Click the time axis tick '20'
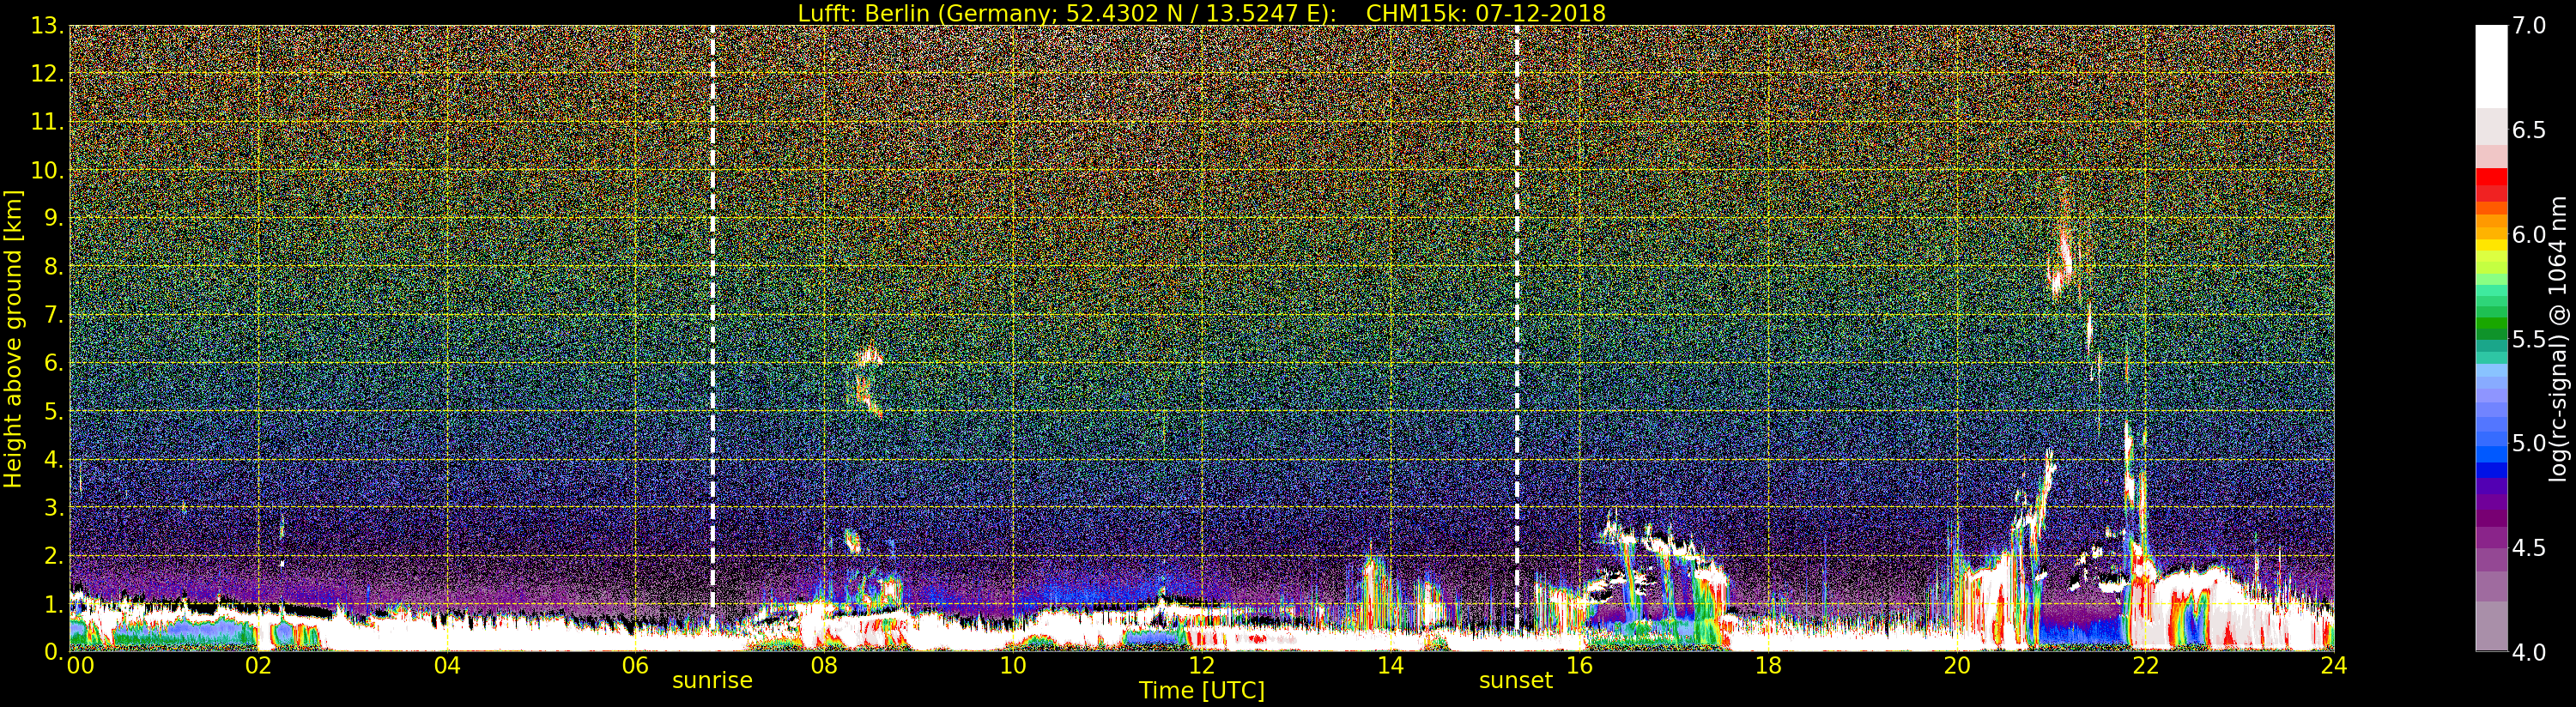Screen dimensions: 2576x707 tap(1957, 666)
